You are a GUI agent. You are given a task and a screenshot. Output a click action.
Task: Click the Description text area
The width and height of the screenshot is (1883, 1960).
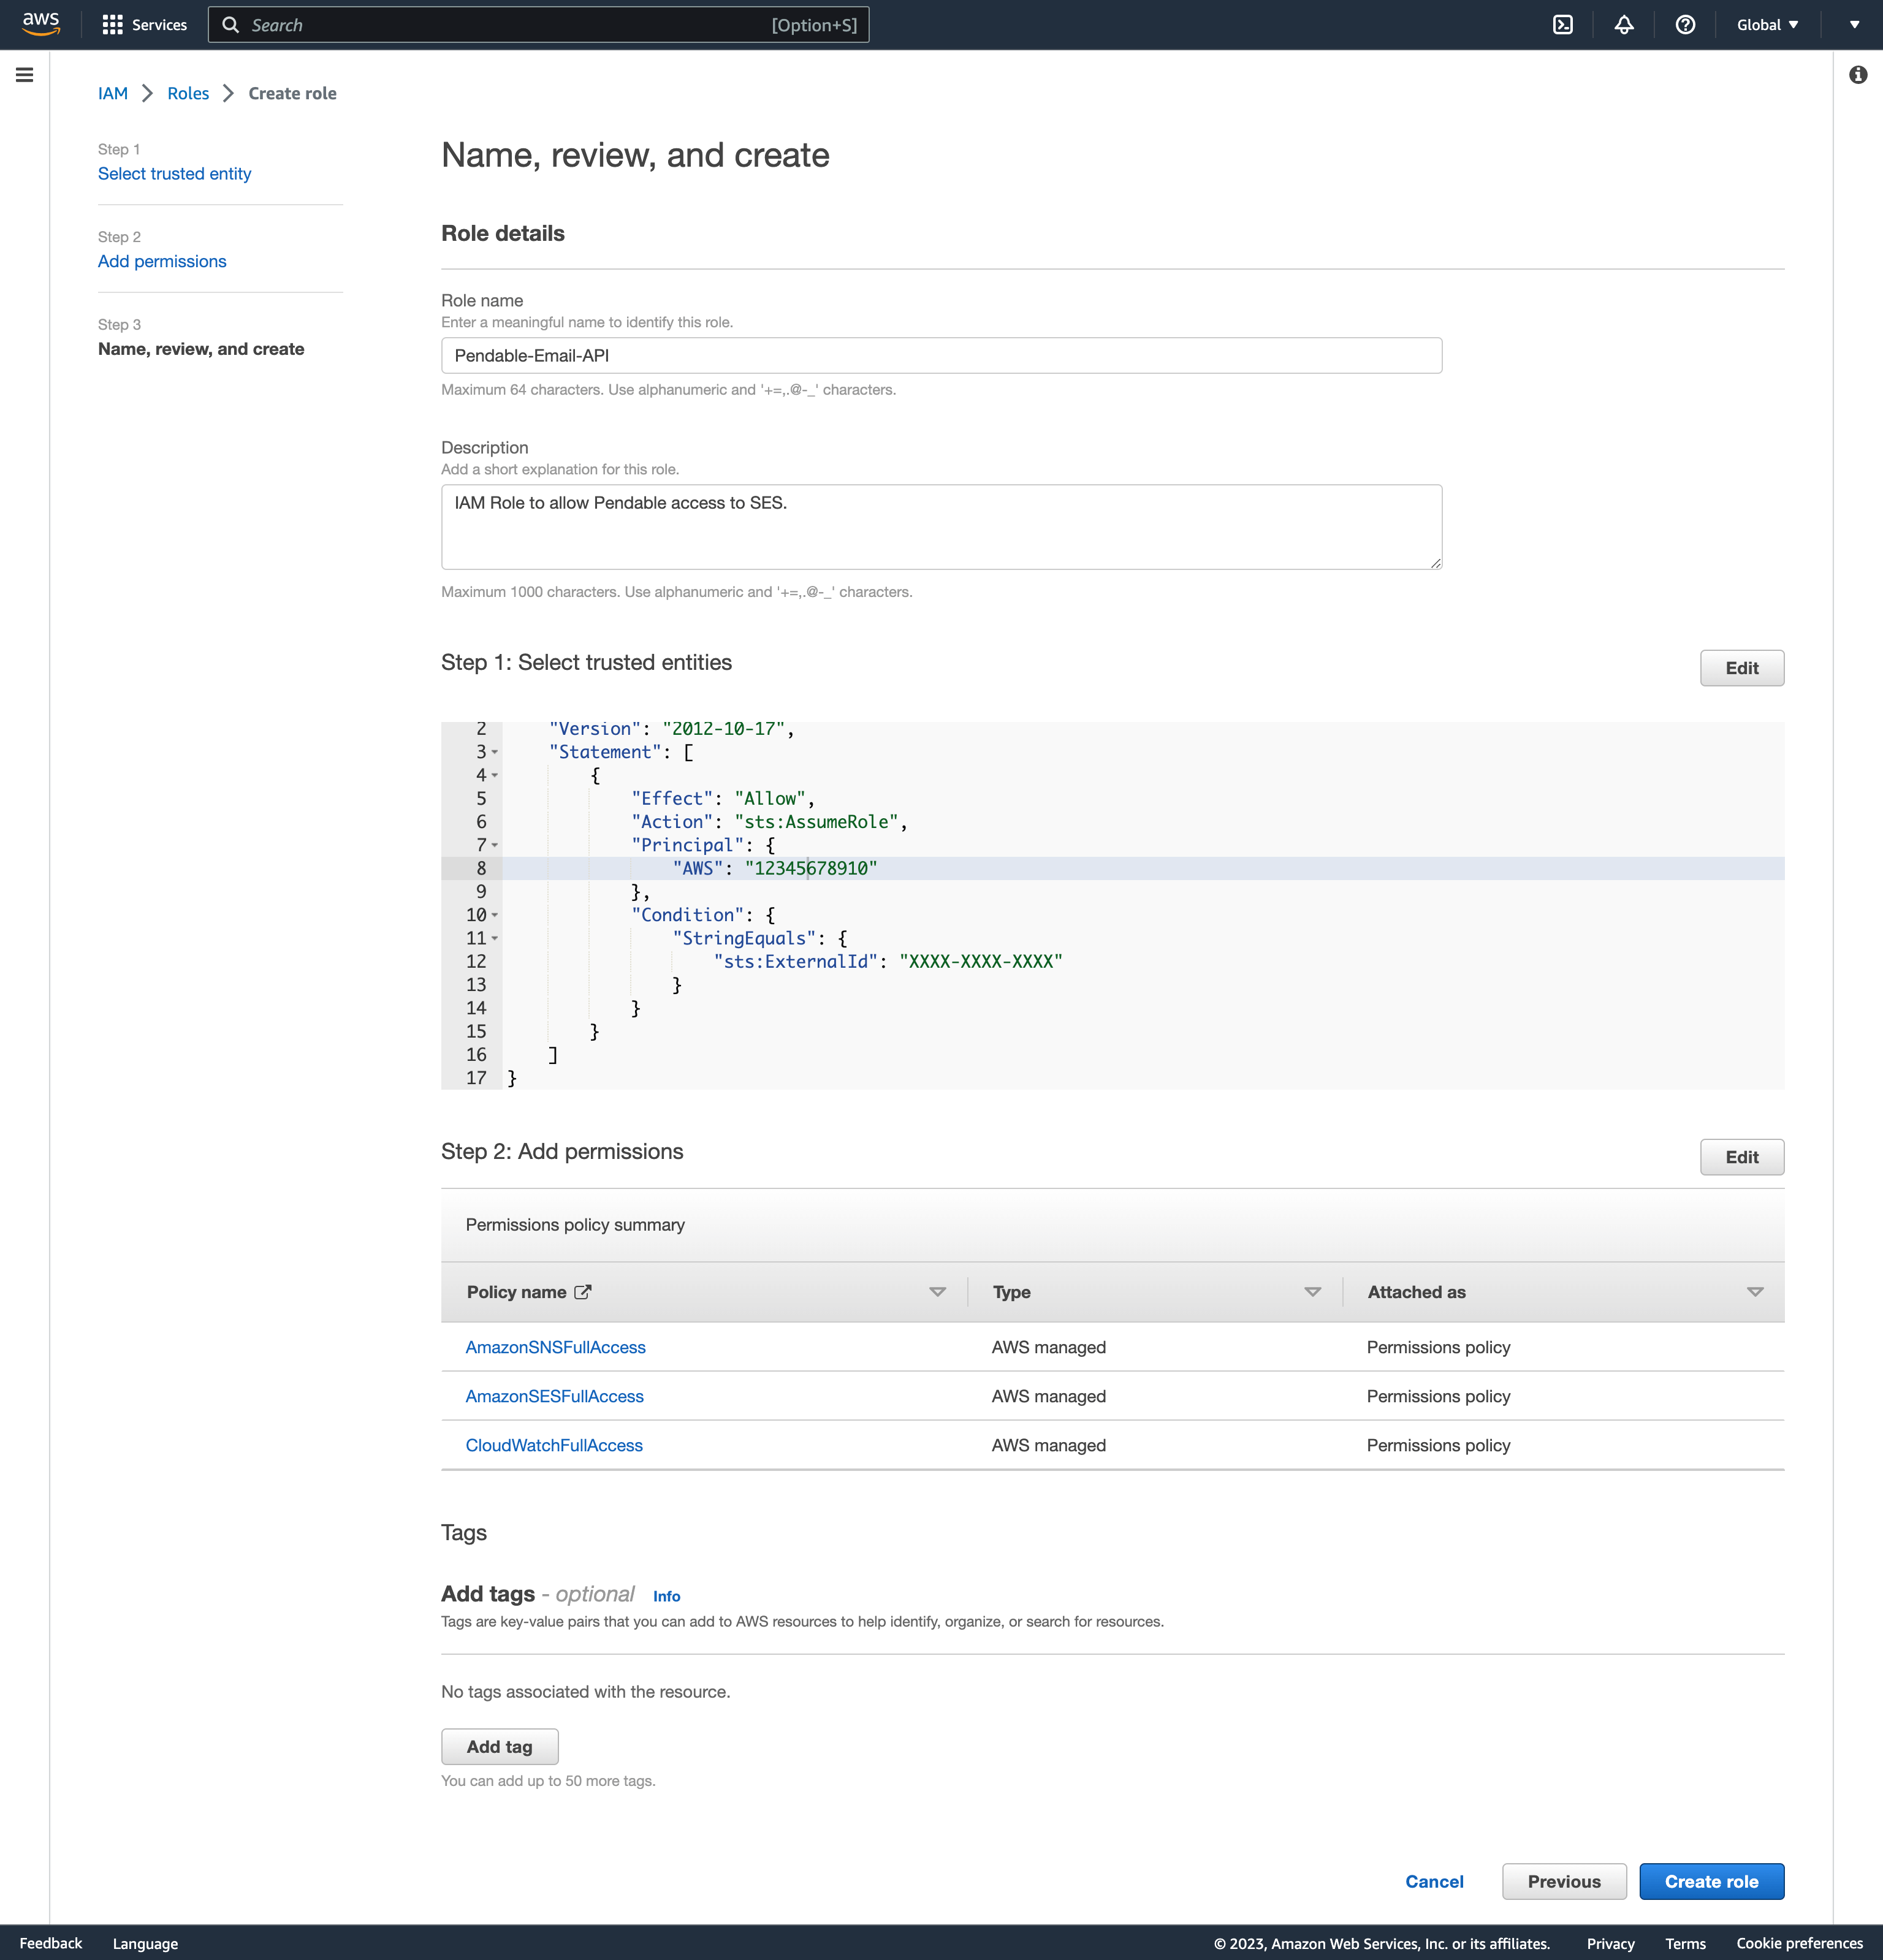tap(941, 527)
